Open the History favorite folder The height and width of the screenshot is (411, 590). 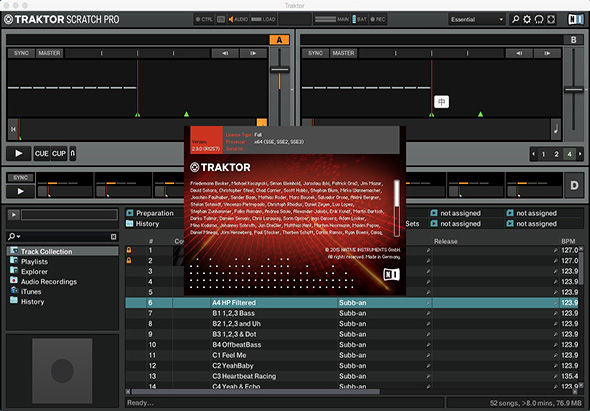pyautogui.click(x=143, y=224)
